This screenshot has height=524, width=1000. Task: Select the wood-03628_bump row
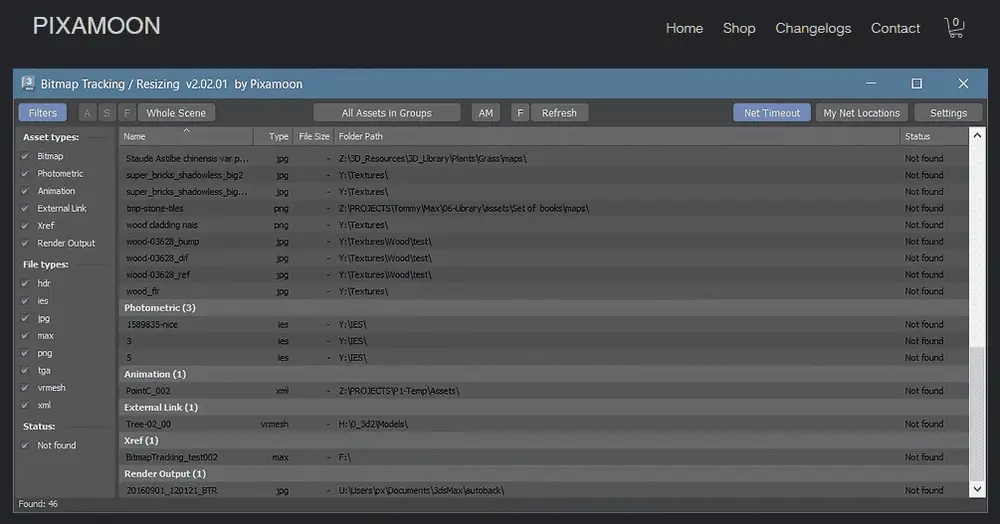[543, 242]
